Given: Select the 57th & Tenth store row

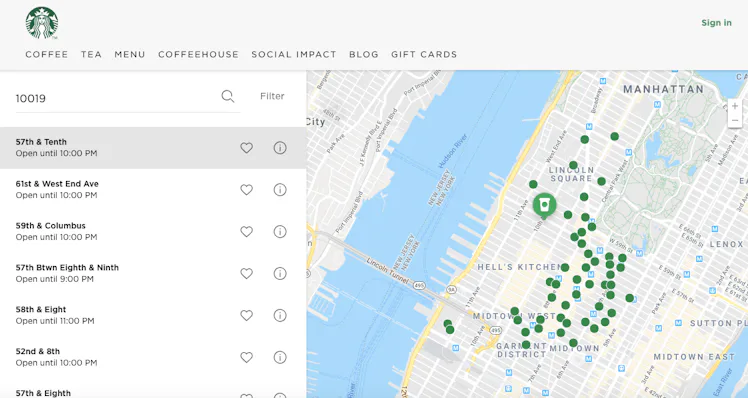Looking at the screenshot, I should click(x=153, y=147).
